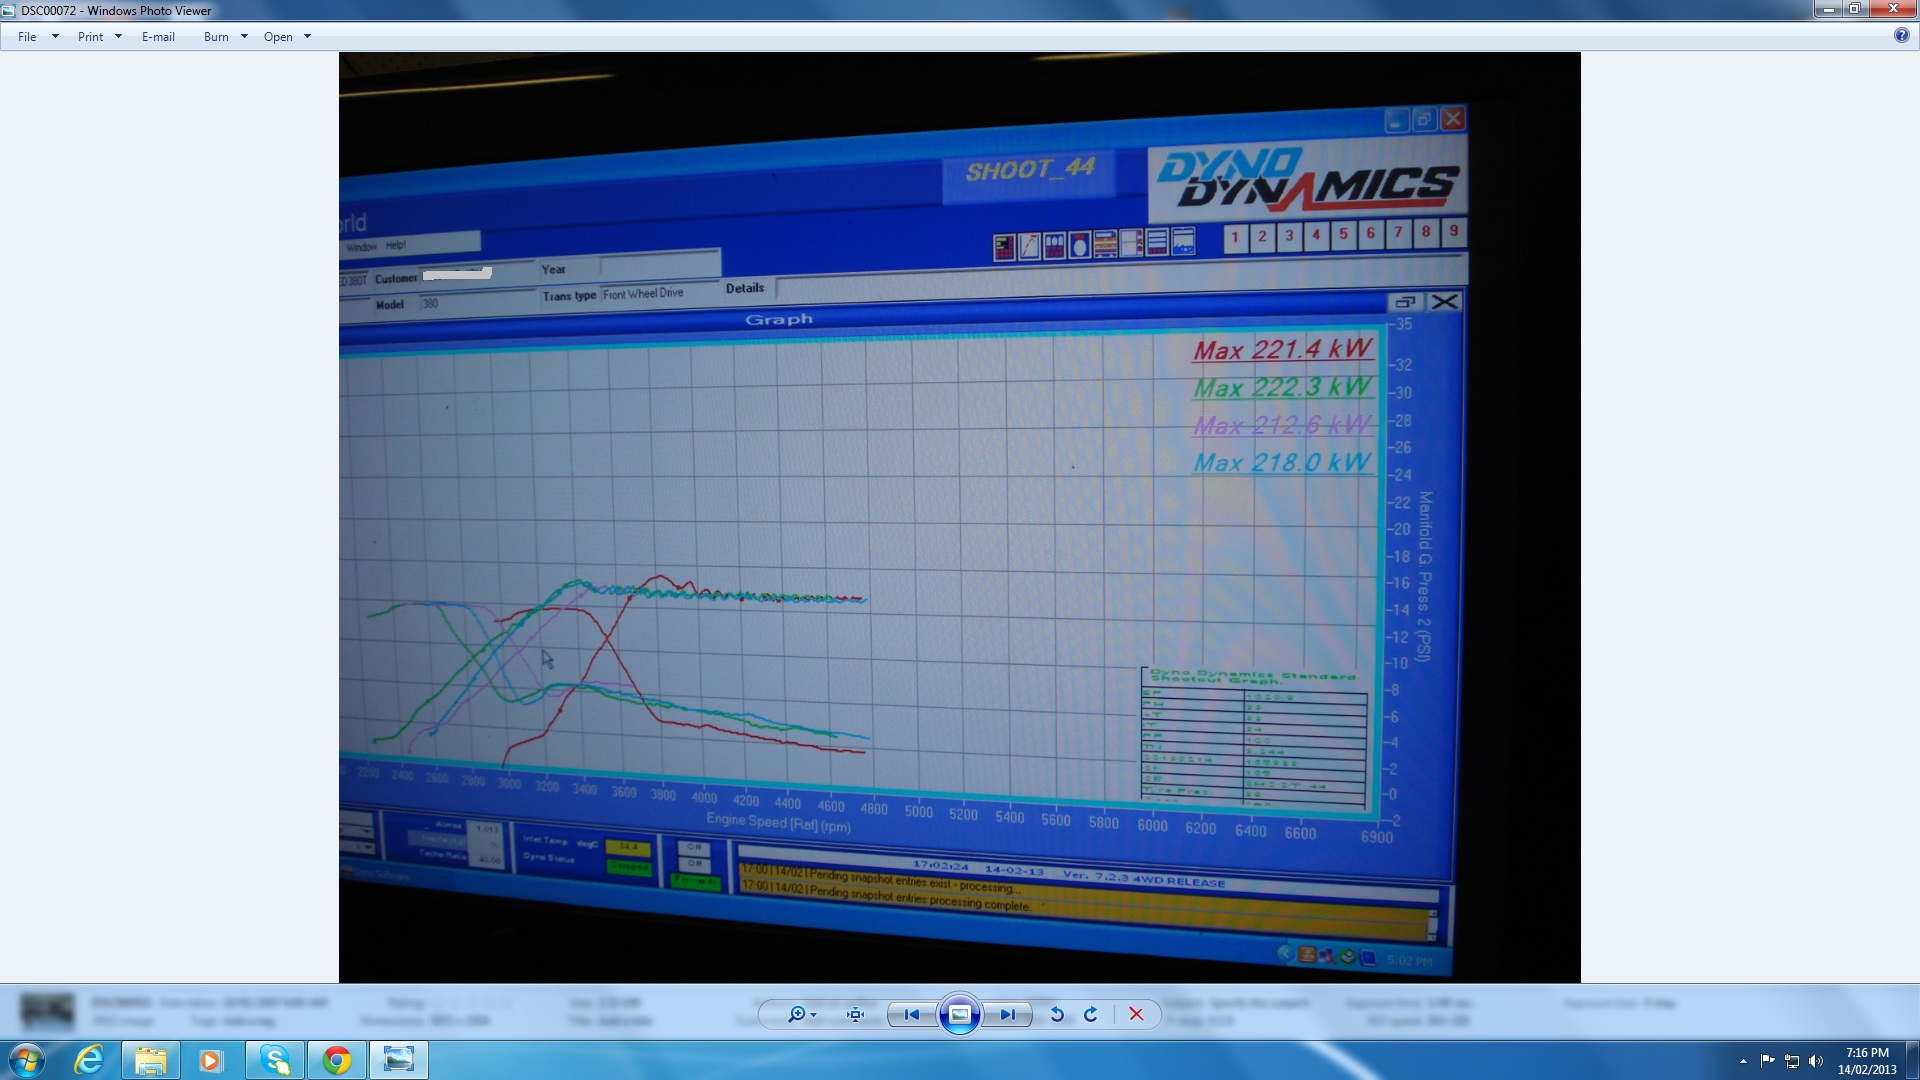Go to the next photo

[x=1007, y=1014]
